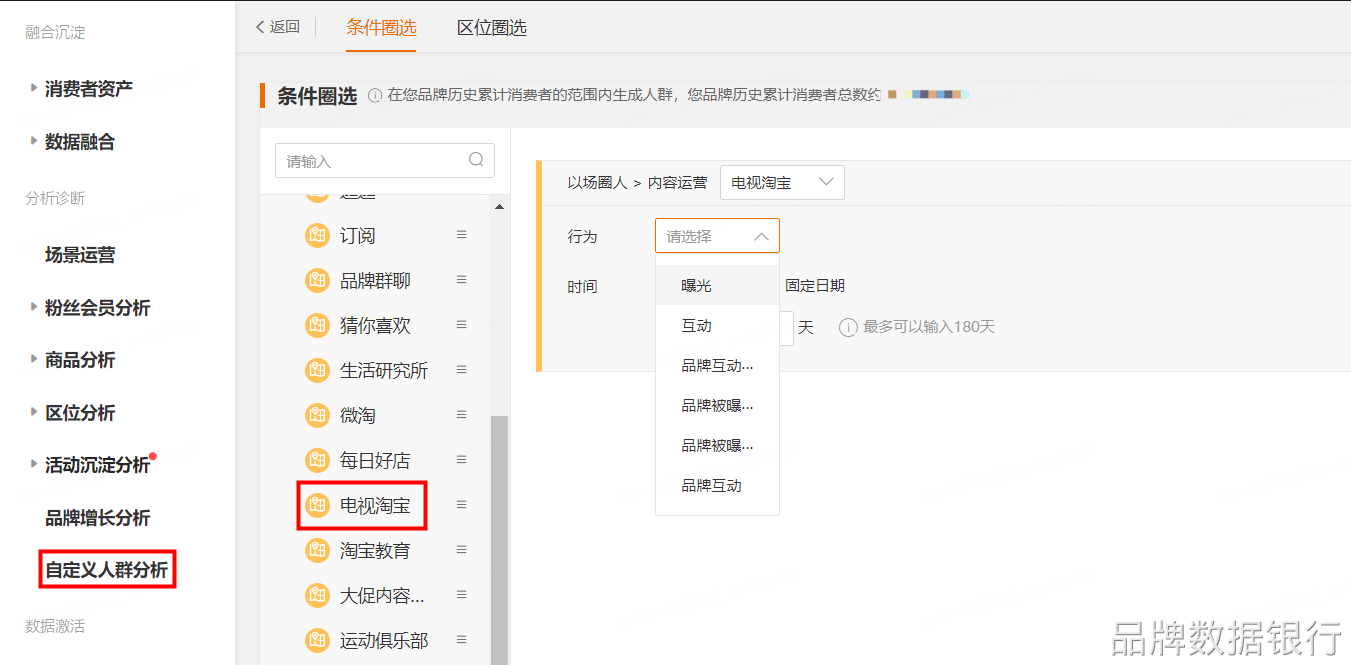Click the drag handle icon for 生活研究所
This screenshot has width=1351, height=665.
462,370
